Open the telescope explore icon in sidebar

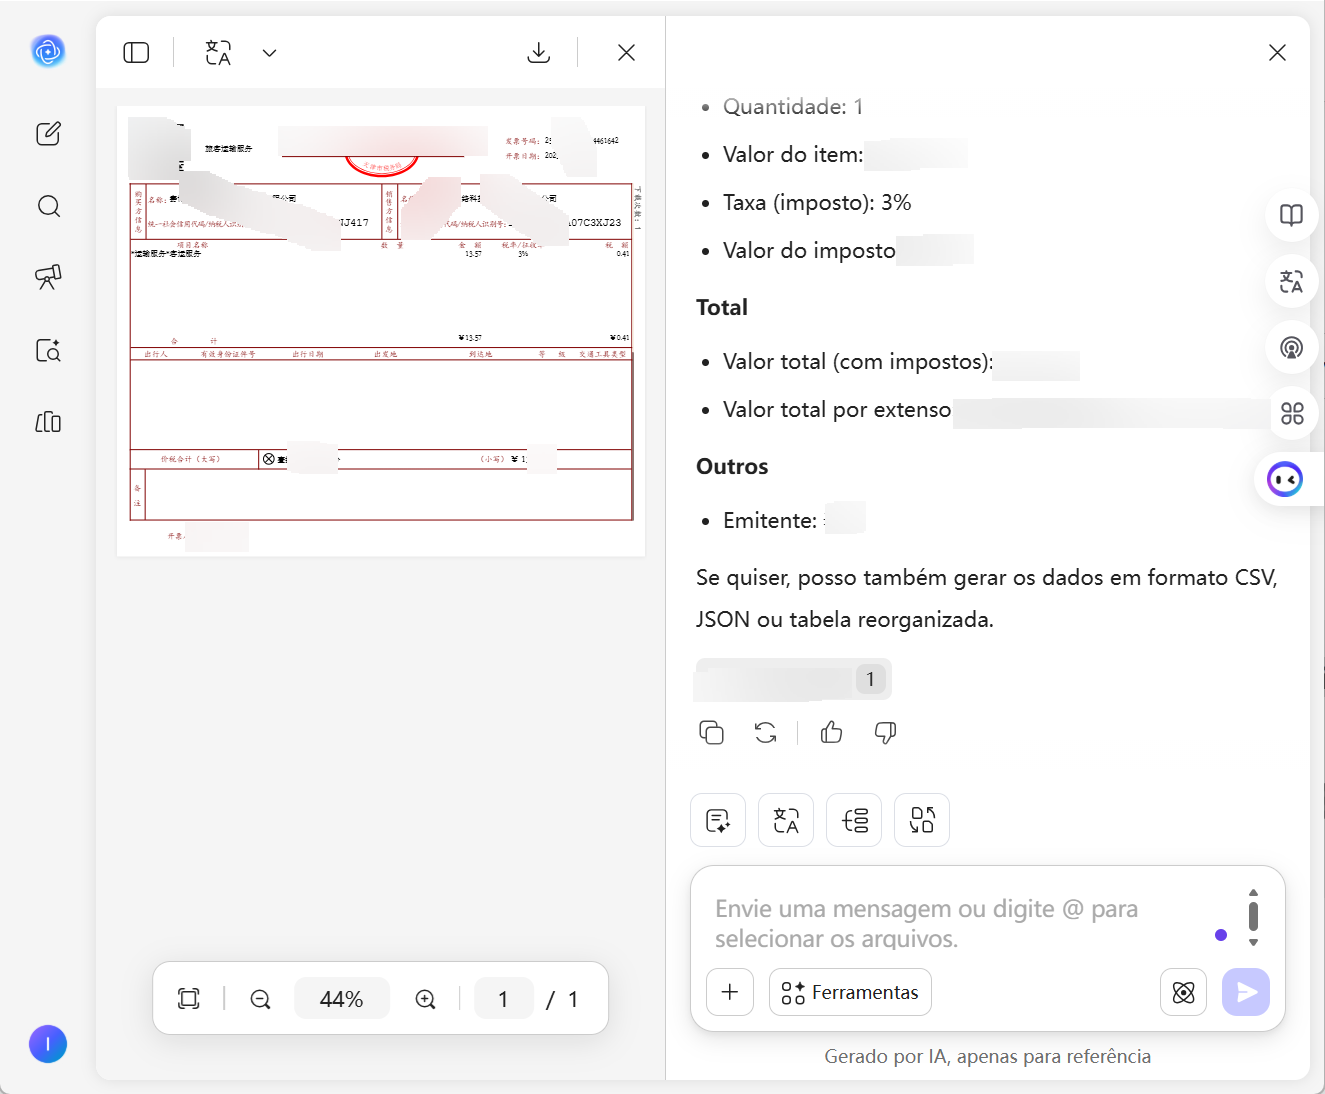[x=48, y=277]
